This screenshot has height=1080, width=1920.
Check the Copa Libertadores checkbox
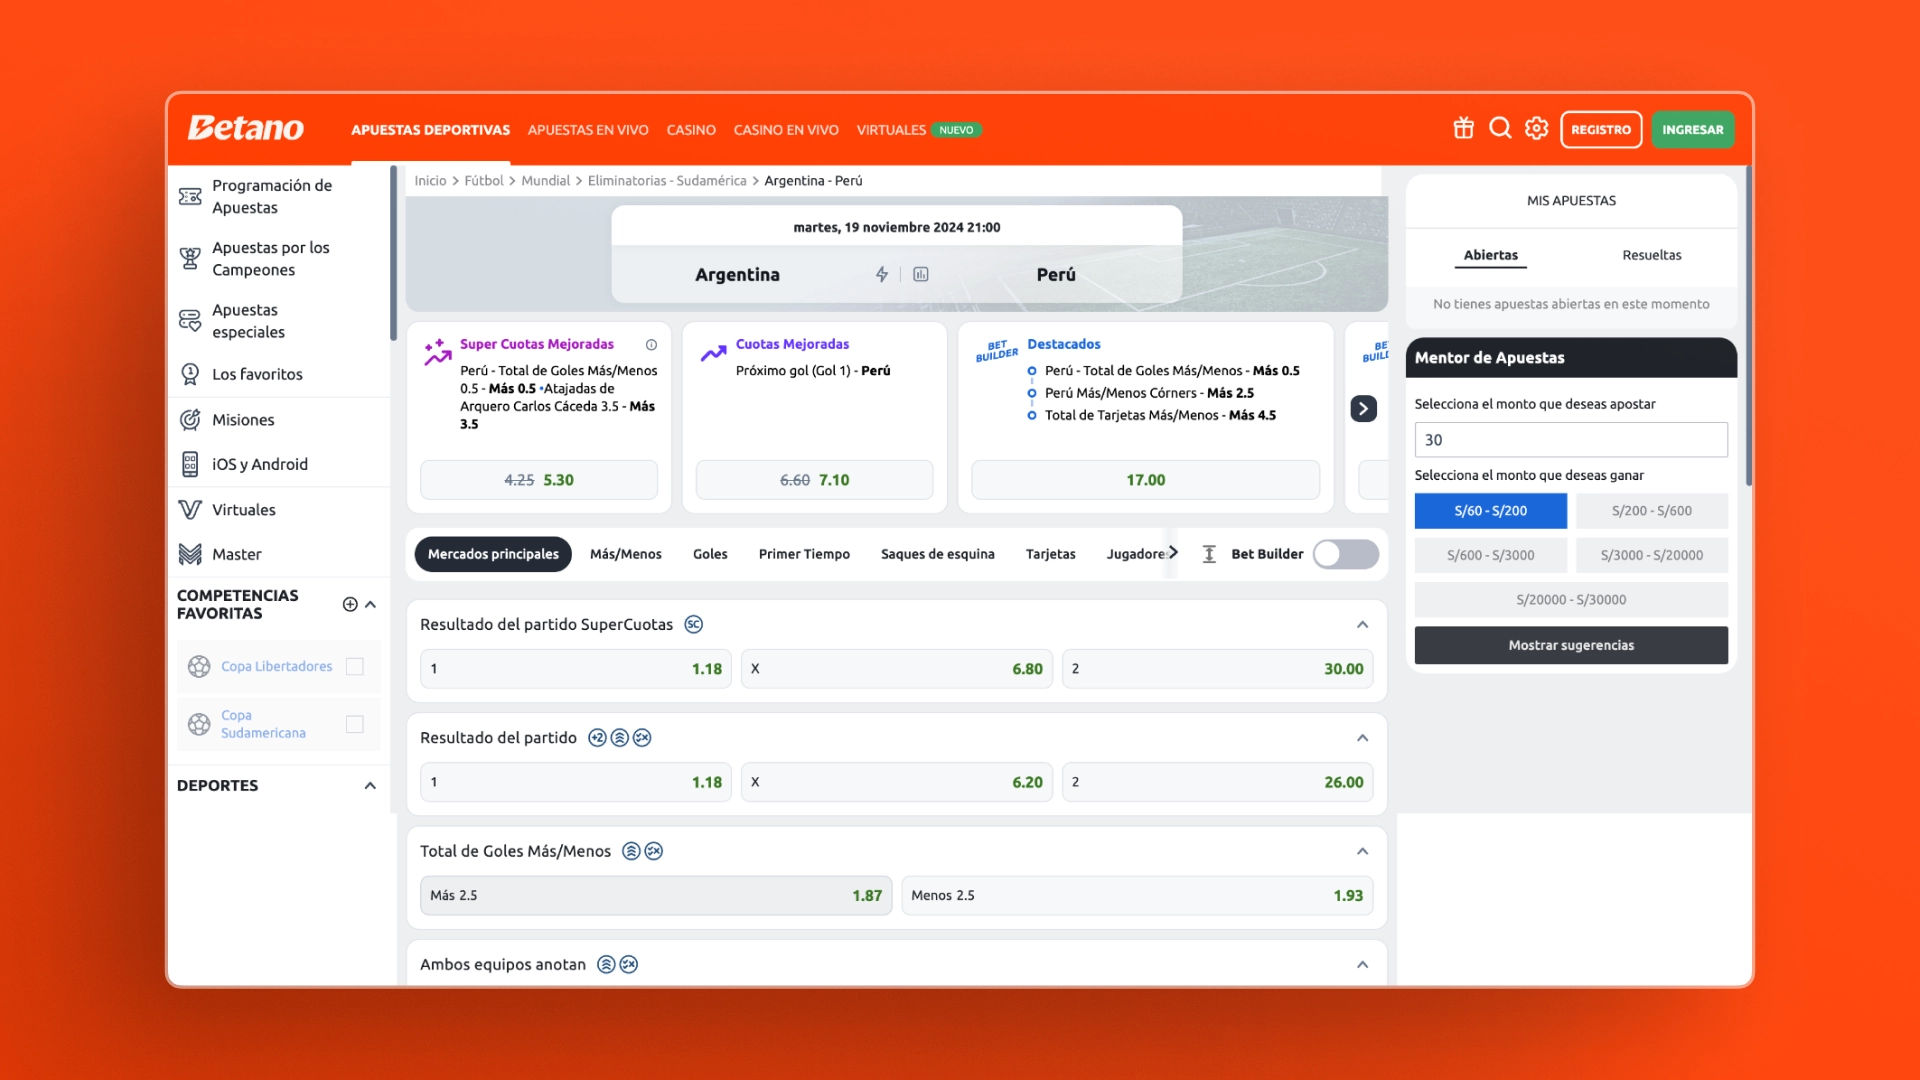(x=354, y=666)
